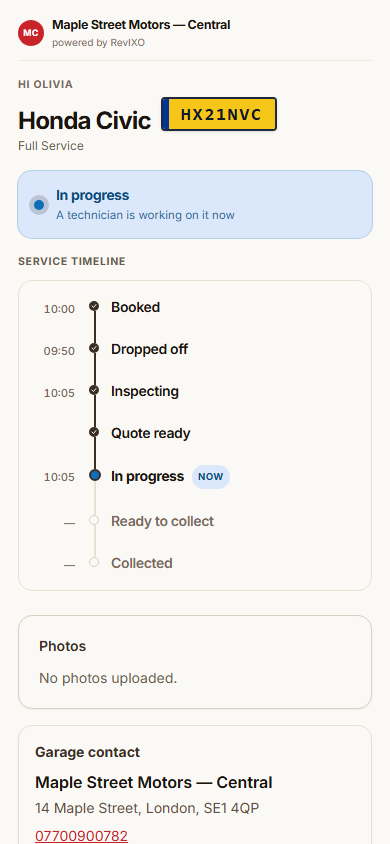Click the Ready to collect label
390x844 pixels.
point(162,521)
